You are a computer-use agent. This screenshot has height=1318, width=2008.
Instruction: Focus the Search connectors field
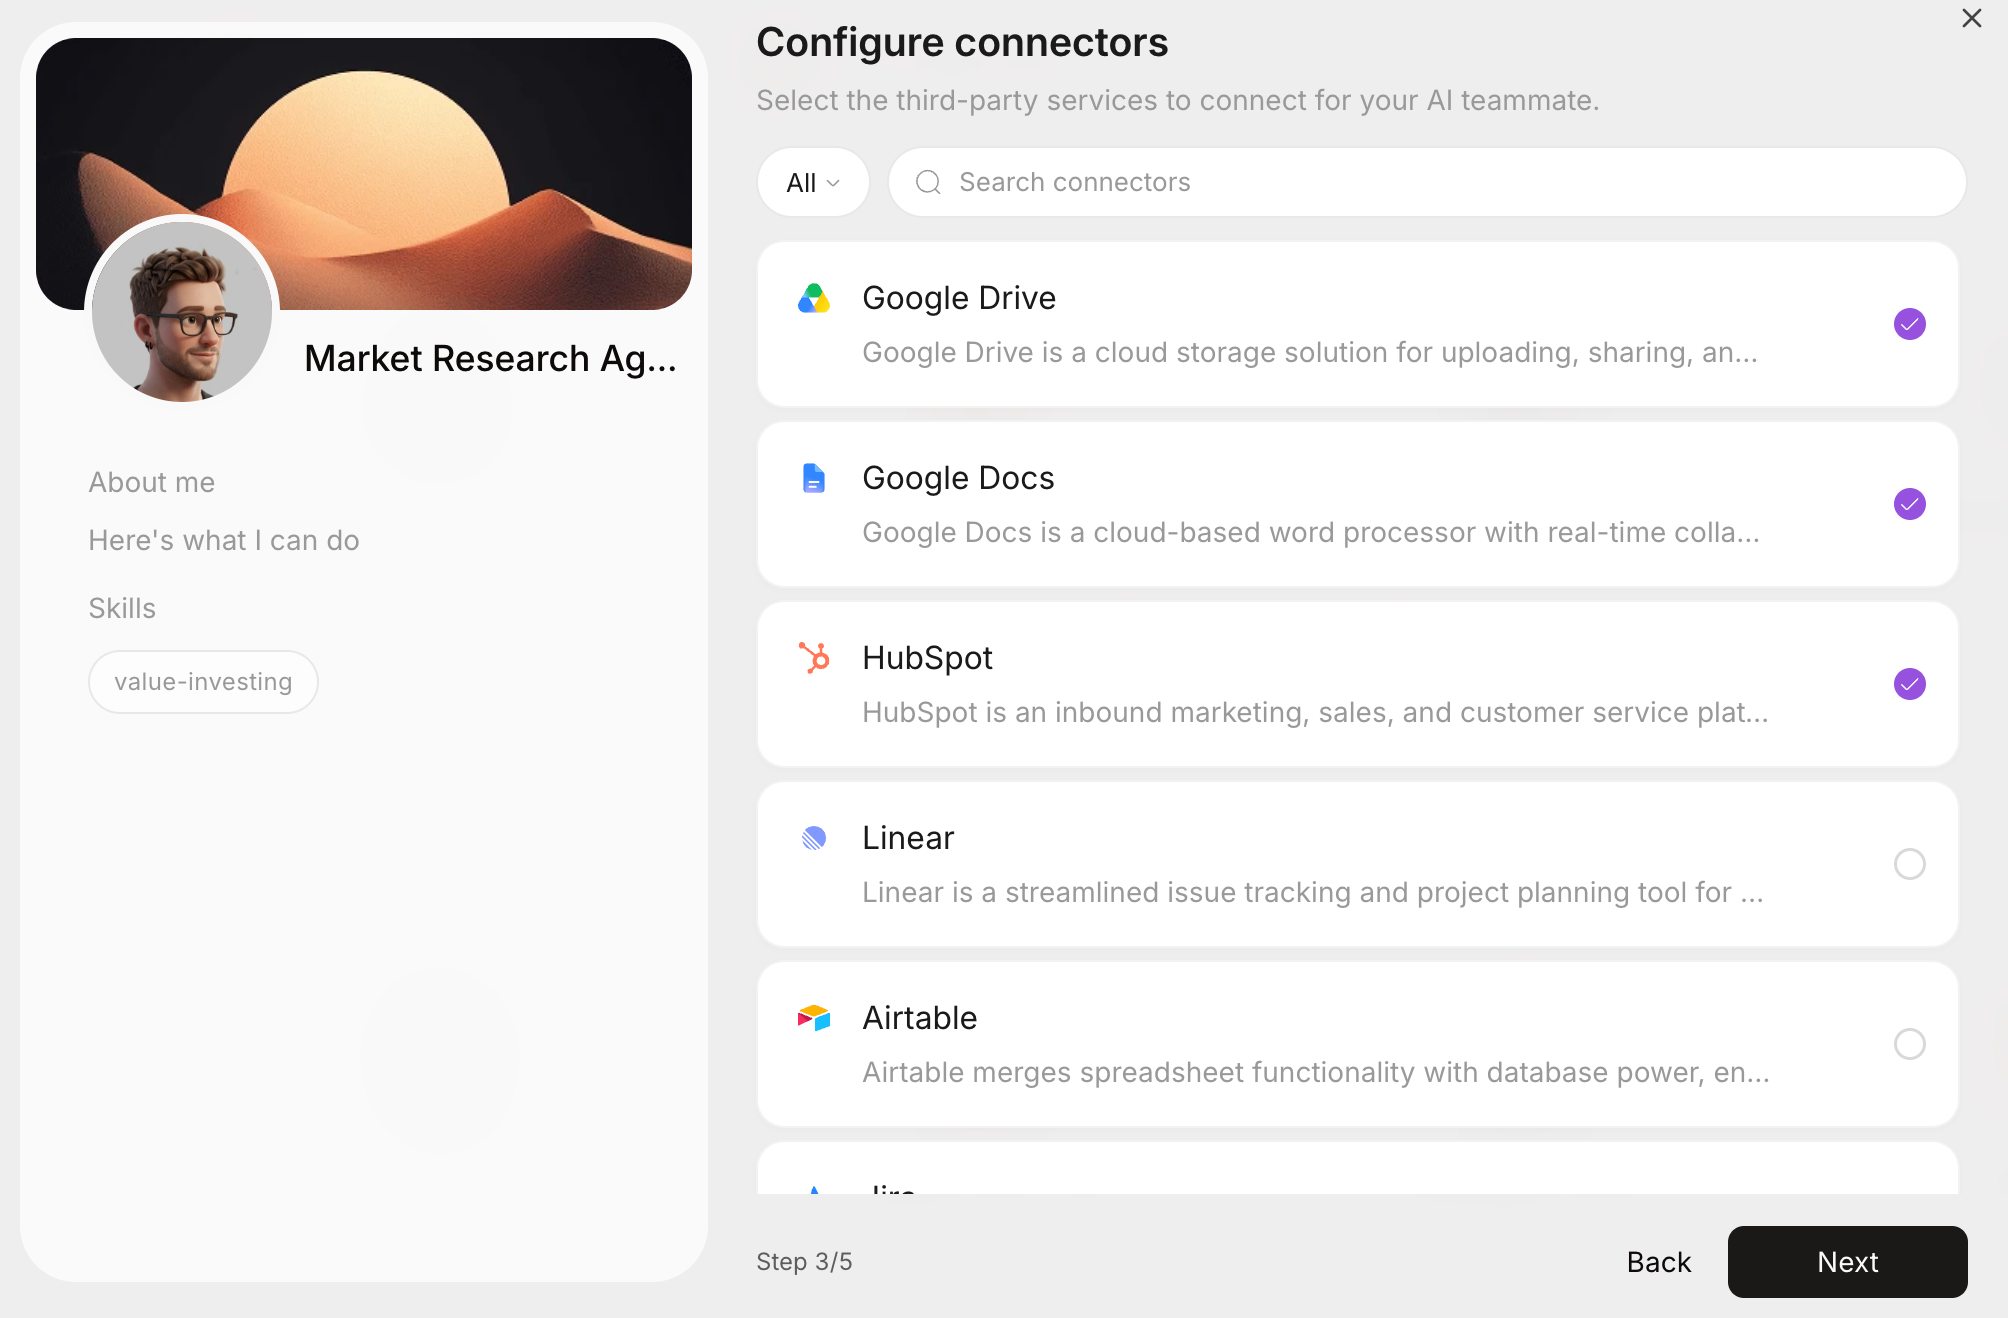coord(1427,182)
